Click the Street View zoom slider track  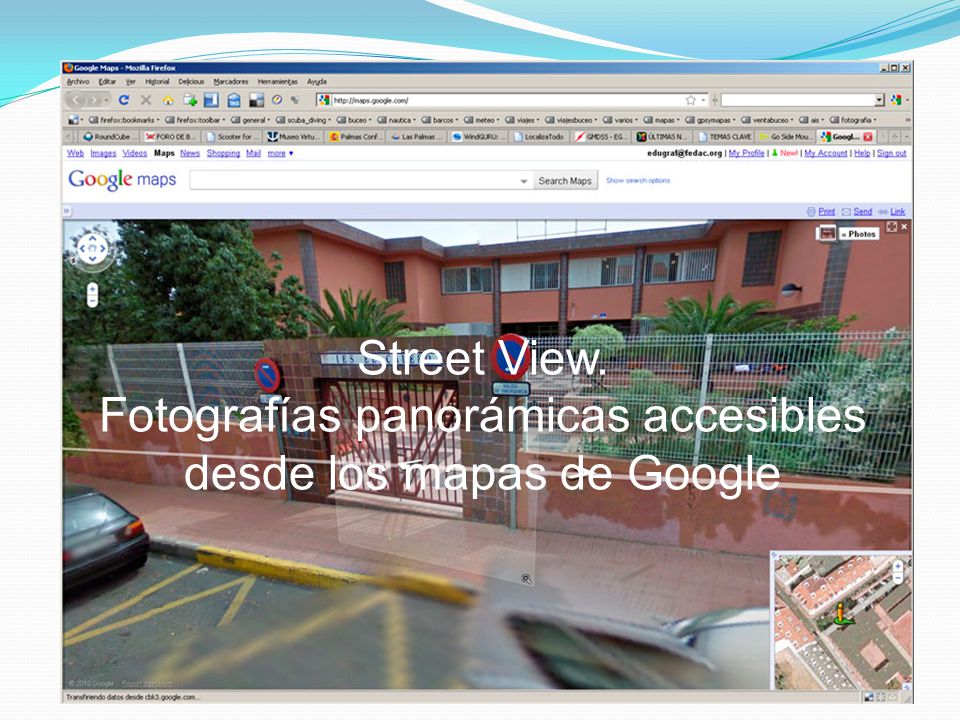point(92,294)
